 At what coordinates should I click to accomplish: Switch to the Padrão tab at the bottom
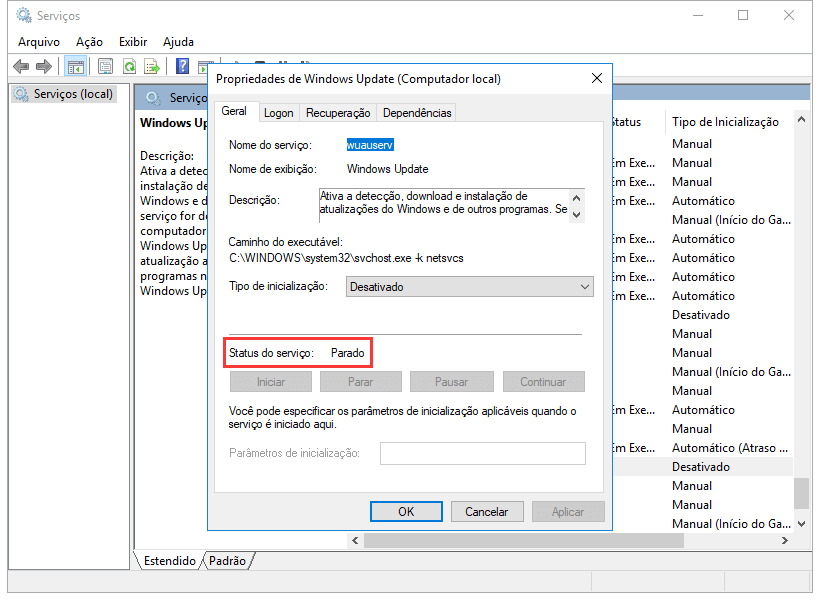coord(227,561)
